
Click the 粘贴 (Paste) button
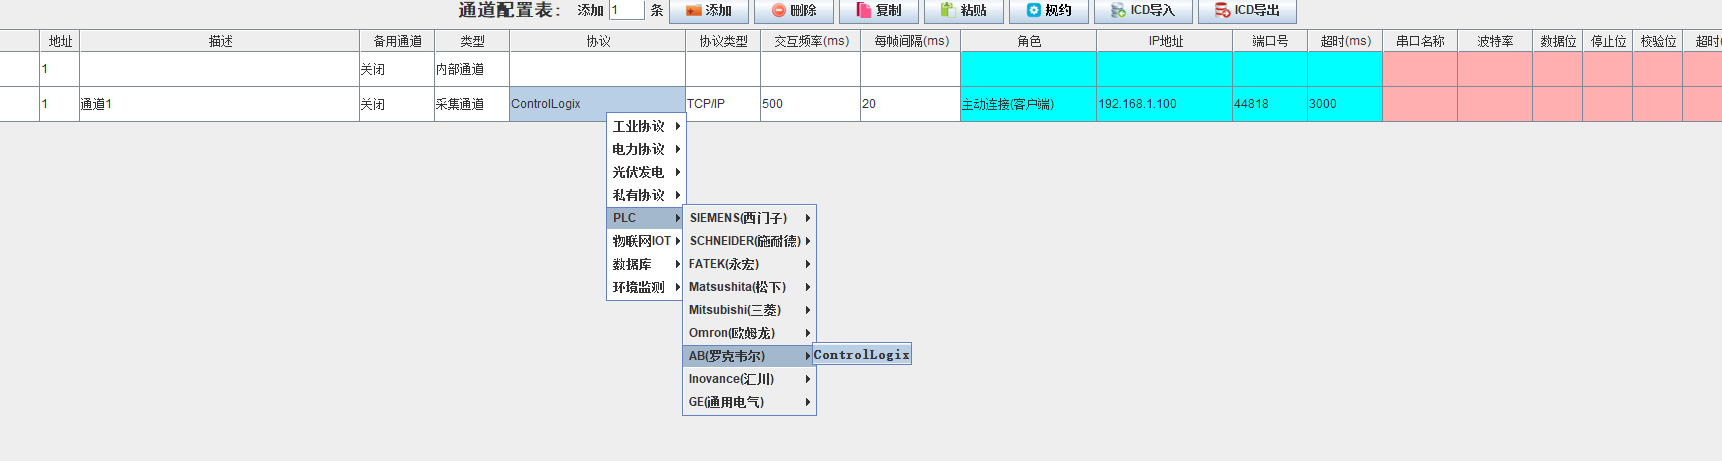(964, 11)
